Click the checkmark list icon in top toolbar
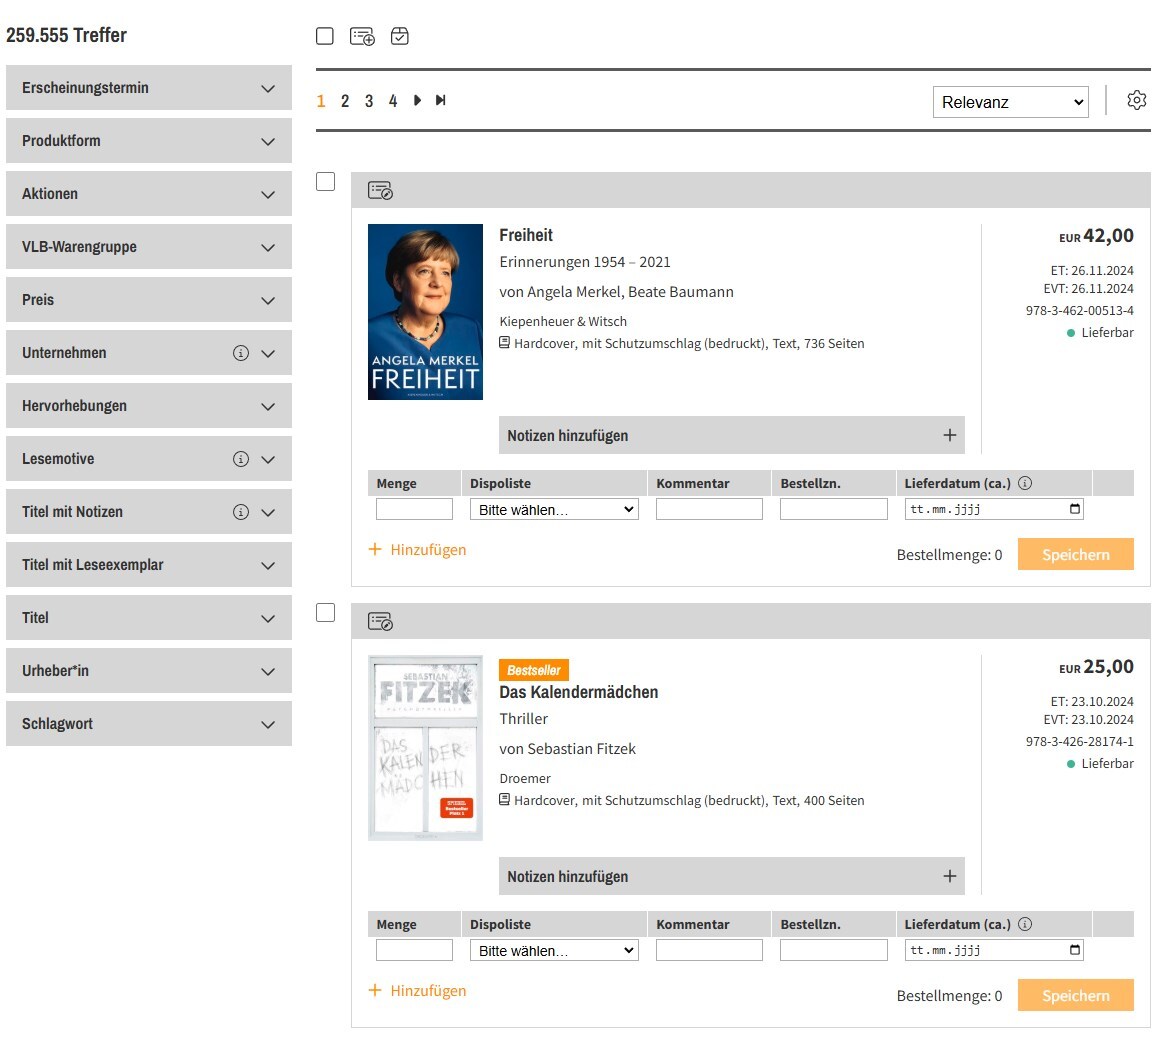Image resolution: width=1166 pixels, height=1038 pixels. coord(399,36)
